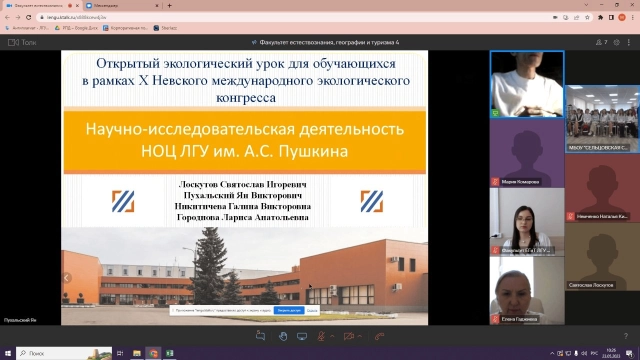This screenshot has width=640, height=360.
Task: Open the participants list showing 7
Action: [x=601, y=42]
